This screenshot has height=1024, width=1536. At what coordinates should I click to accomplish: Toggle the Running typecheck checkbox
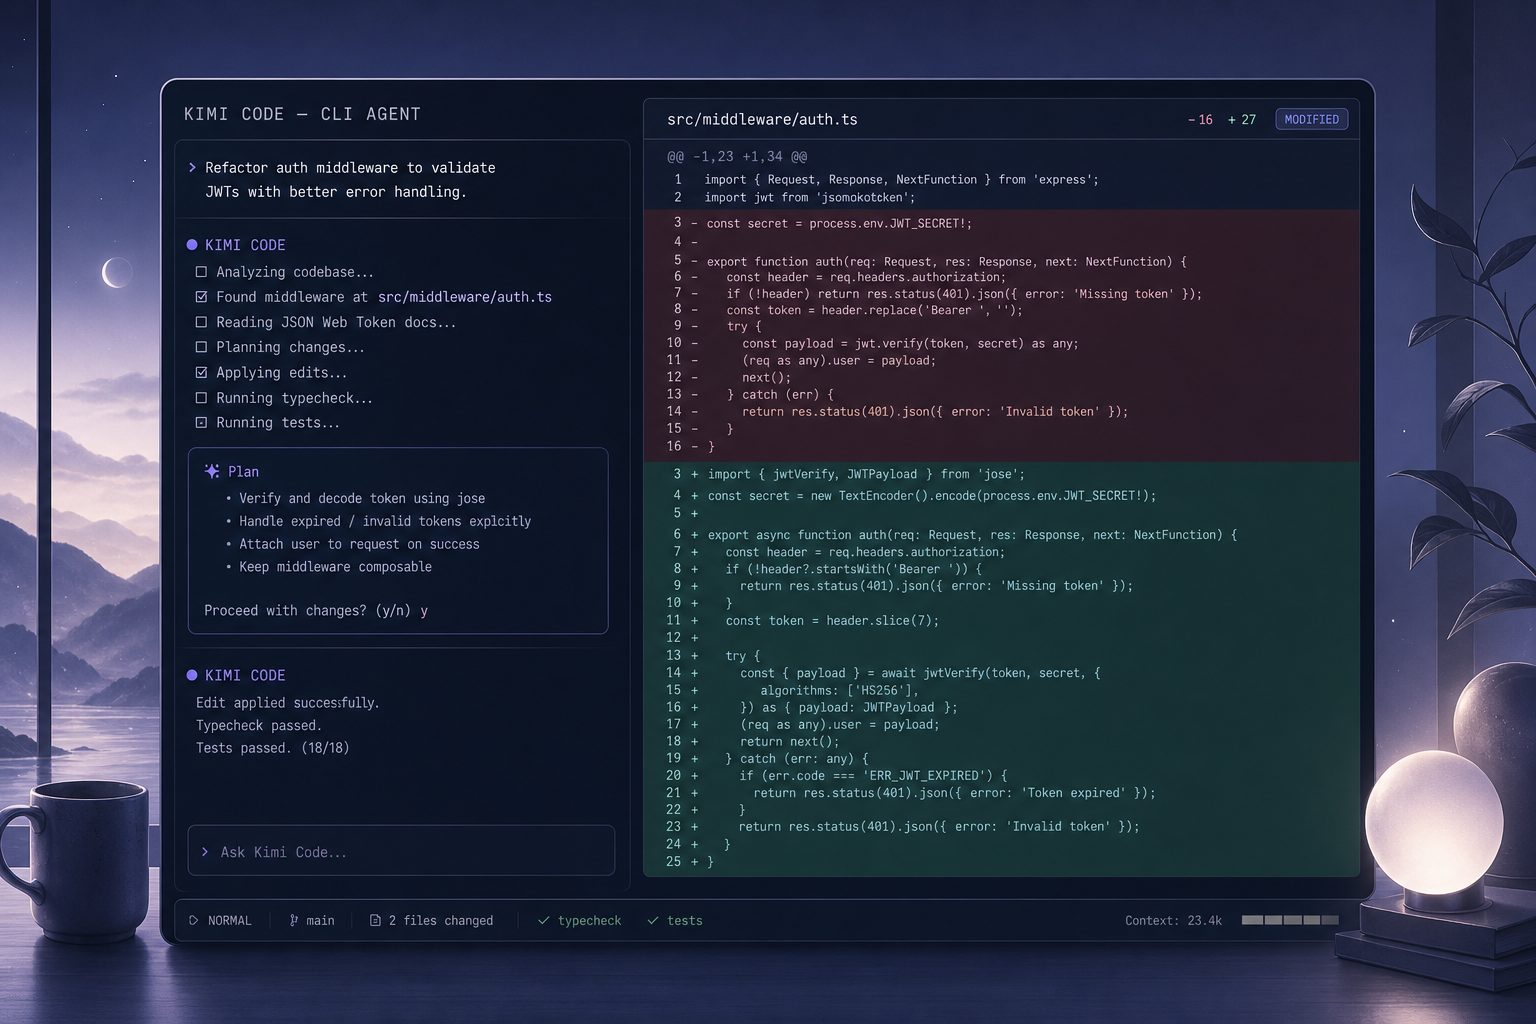(201, 398)
